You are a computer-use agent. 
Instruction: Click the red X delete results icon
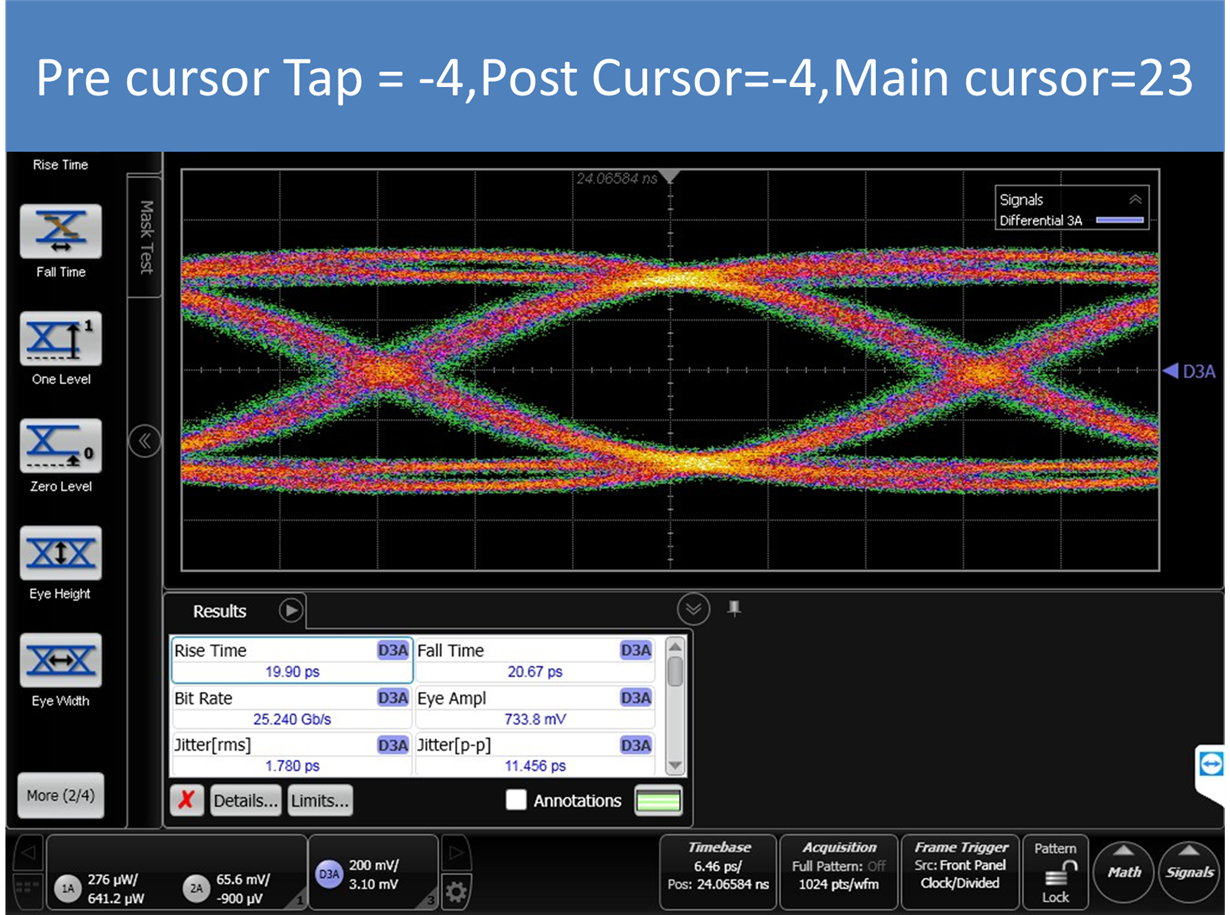[x=187, y=800]
